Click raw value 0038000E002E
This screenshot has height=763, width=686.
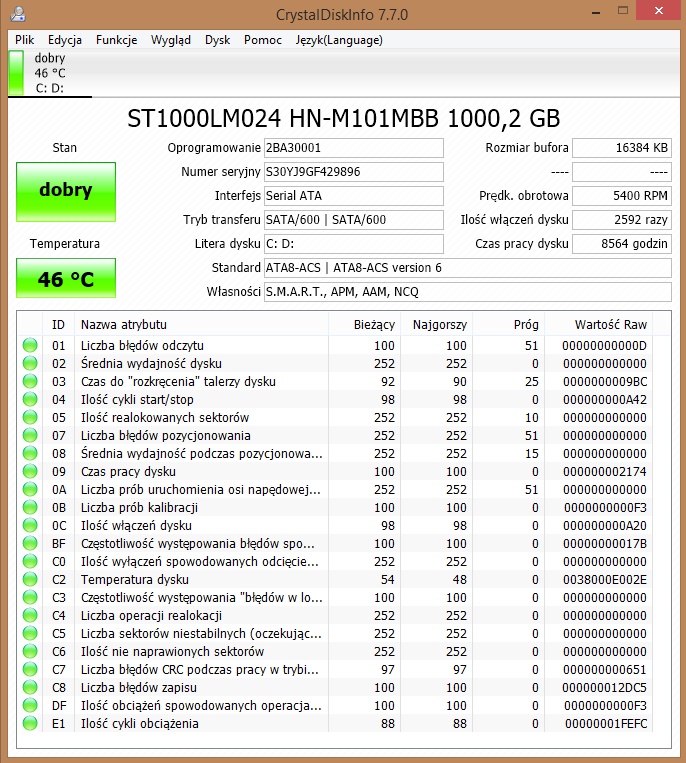pos(605,580)
